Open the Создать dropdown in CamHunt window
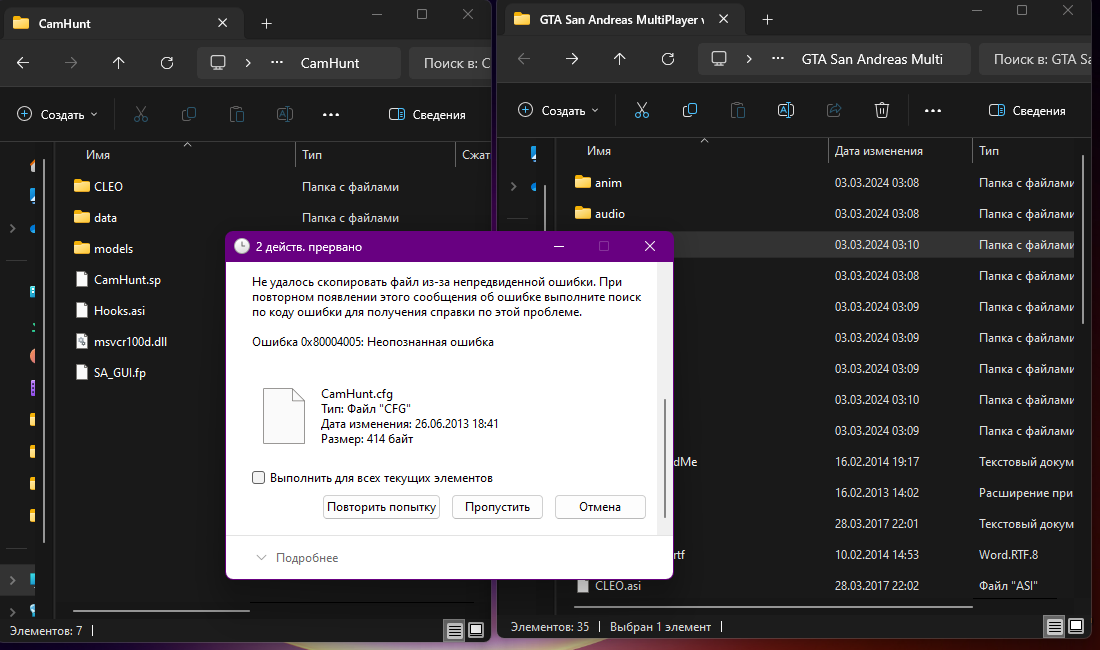1100x650 pixels. pos(58,114)
